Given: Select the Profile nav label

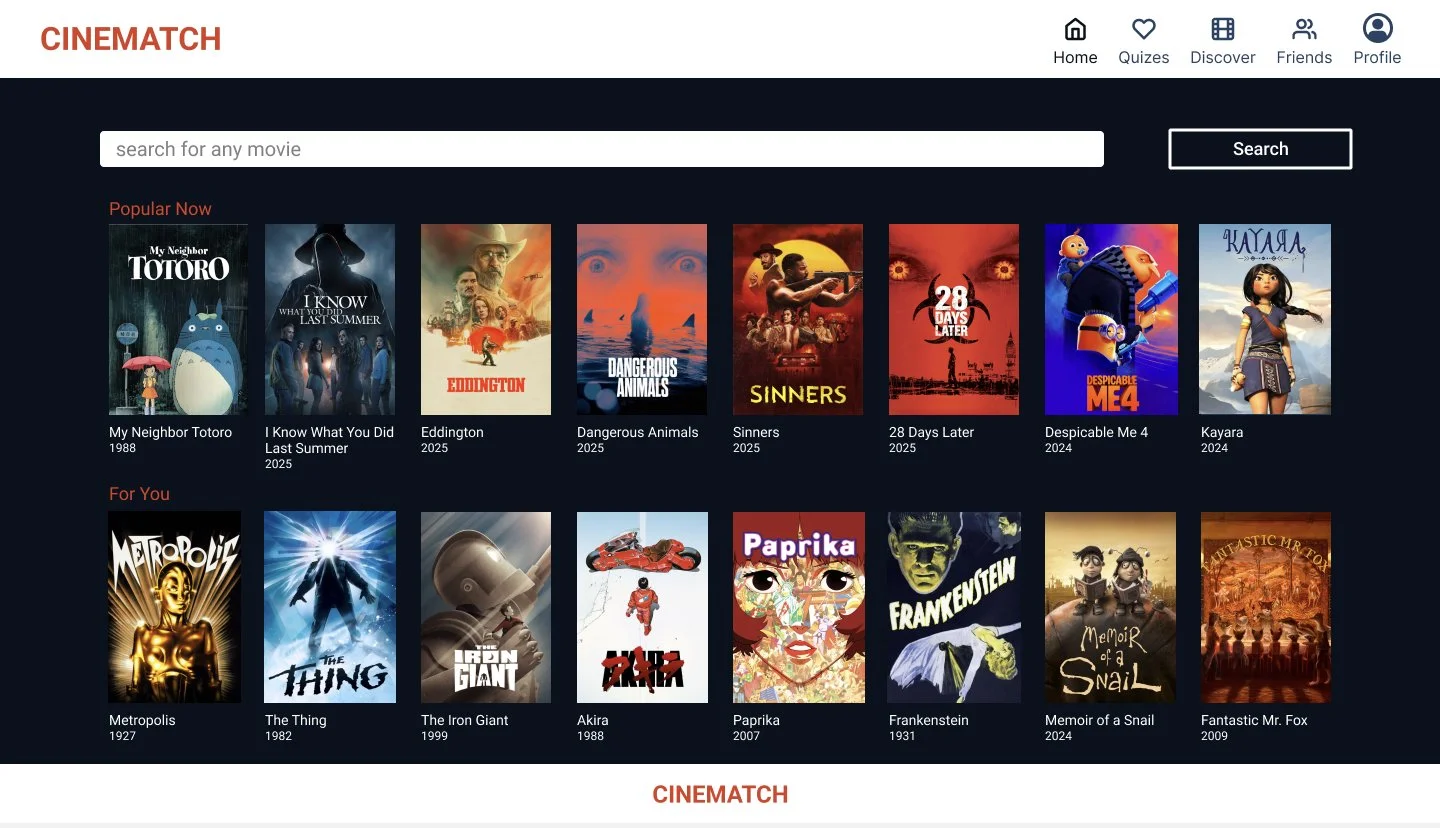Looking at the screenshot, I should pos(1377,58).
